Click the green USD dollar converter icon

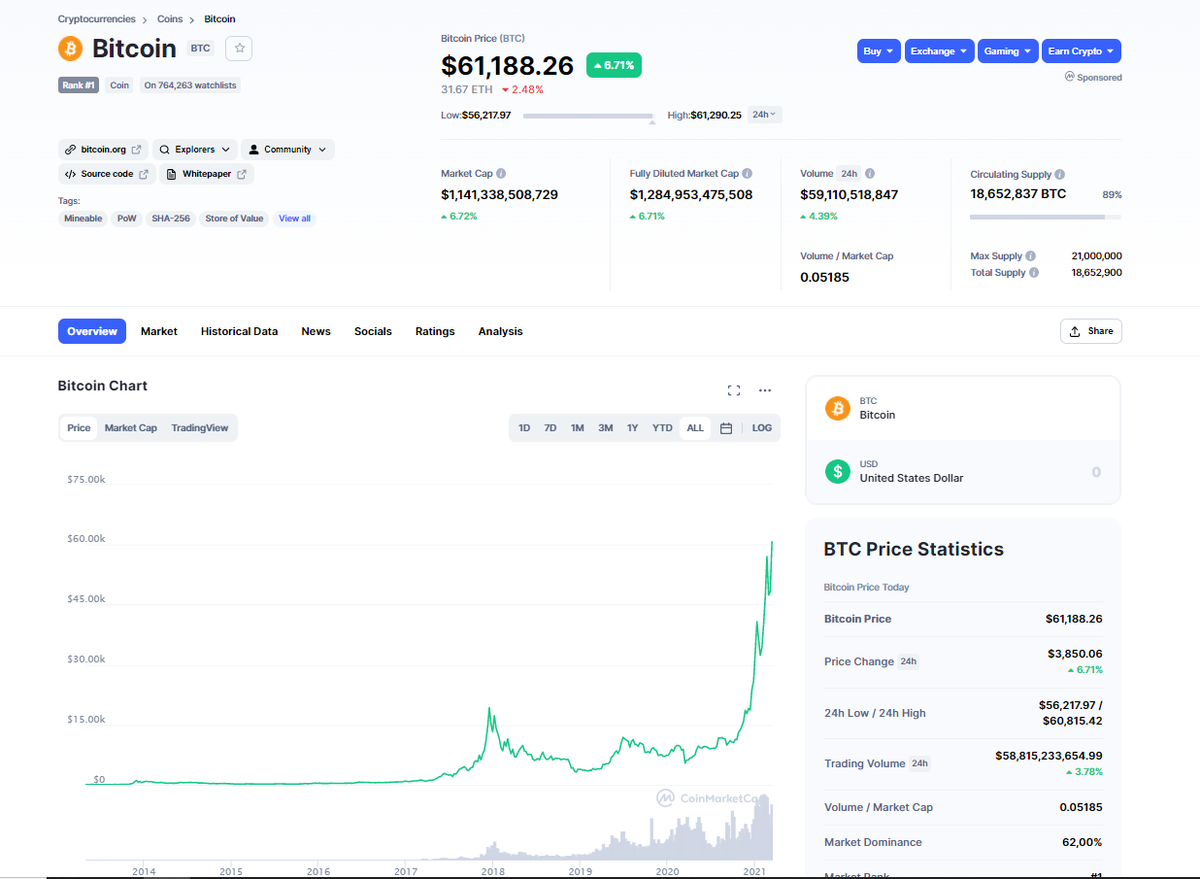[837, 471]
